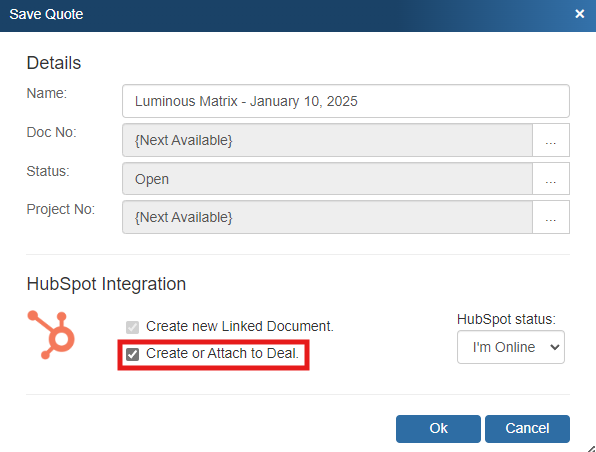The height and width of the screenshot is (452, 596).
Task: Open the Status ellipsis picker
Action: 551,179
